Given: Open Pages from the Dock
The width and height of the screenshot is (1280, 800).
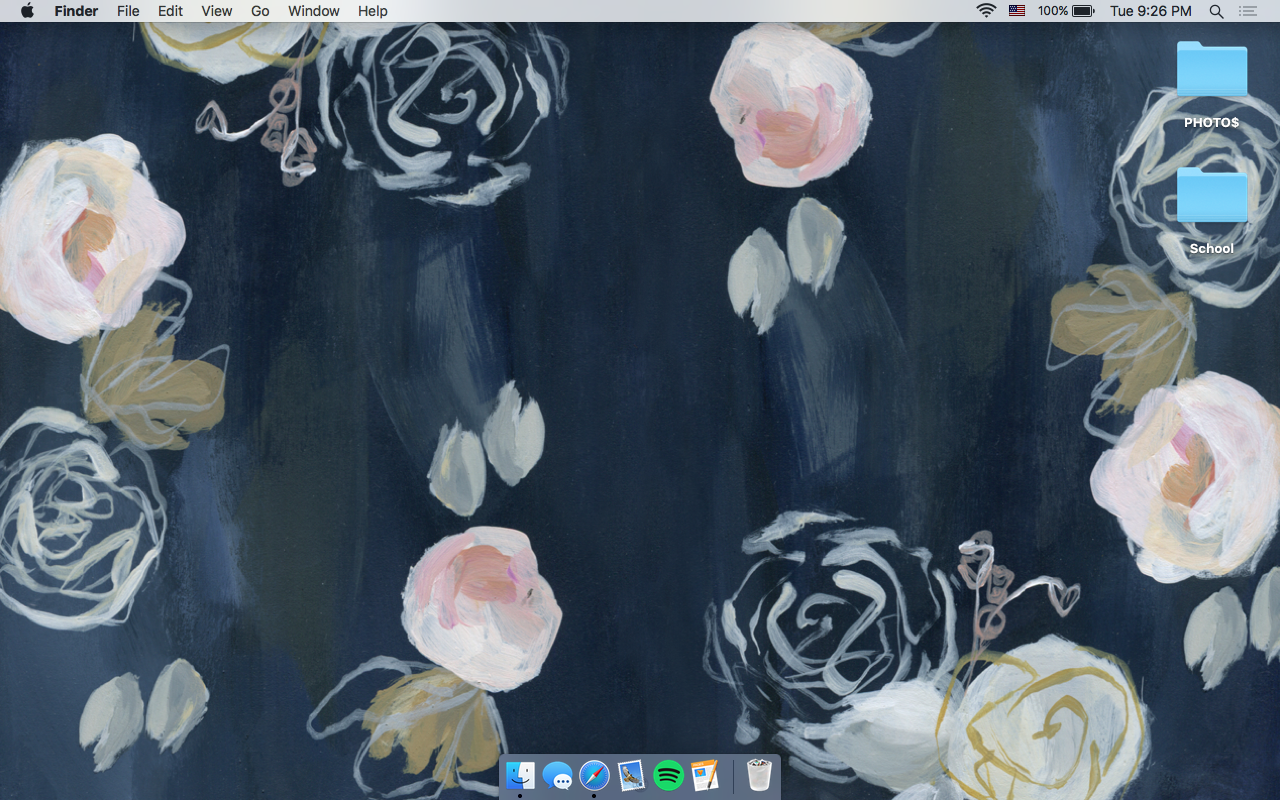Looking at the screenshot, I should coord(705,775).
